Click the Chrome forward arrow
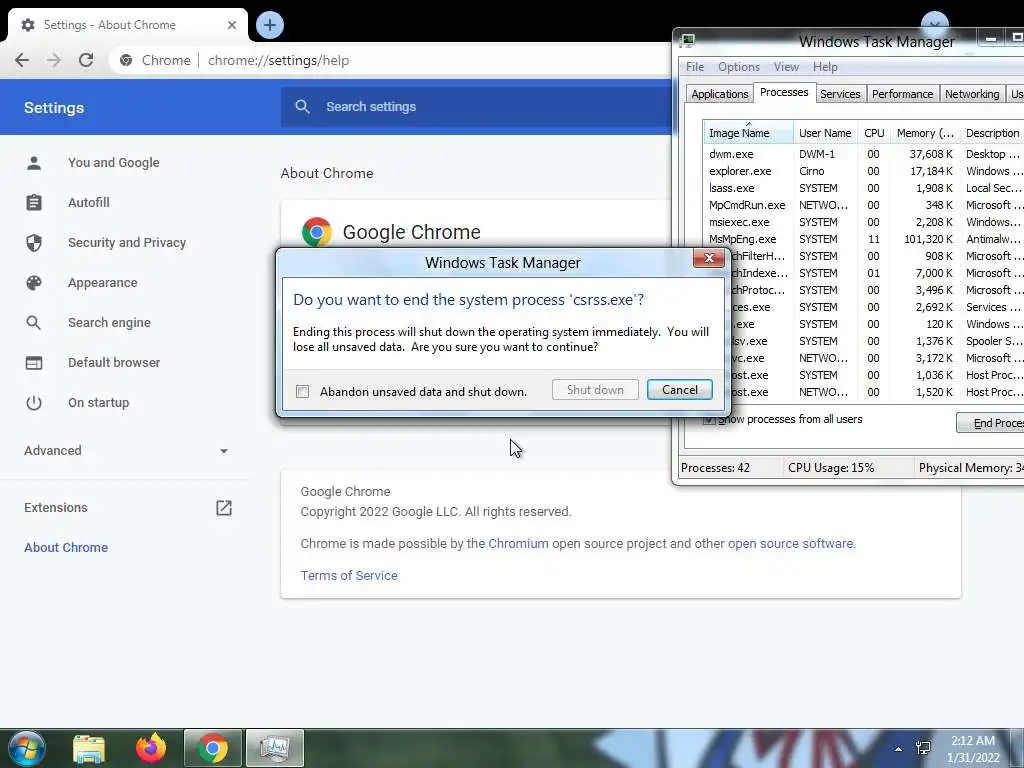Screen dimensions: 1024x768 (54, 60)
